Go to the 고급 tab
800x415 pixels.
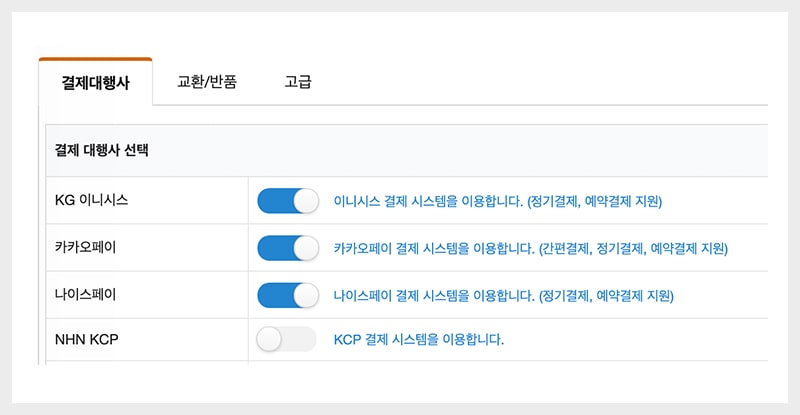click(297, 83)
